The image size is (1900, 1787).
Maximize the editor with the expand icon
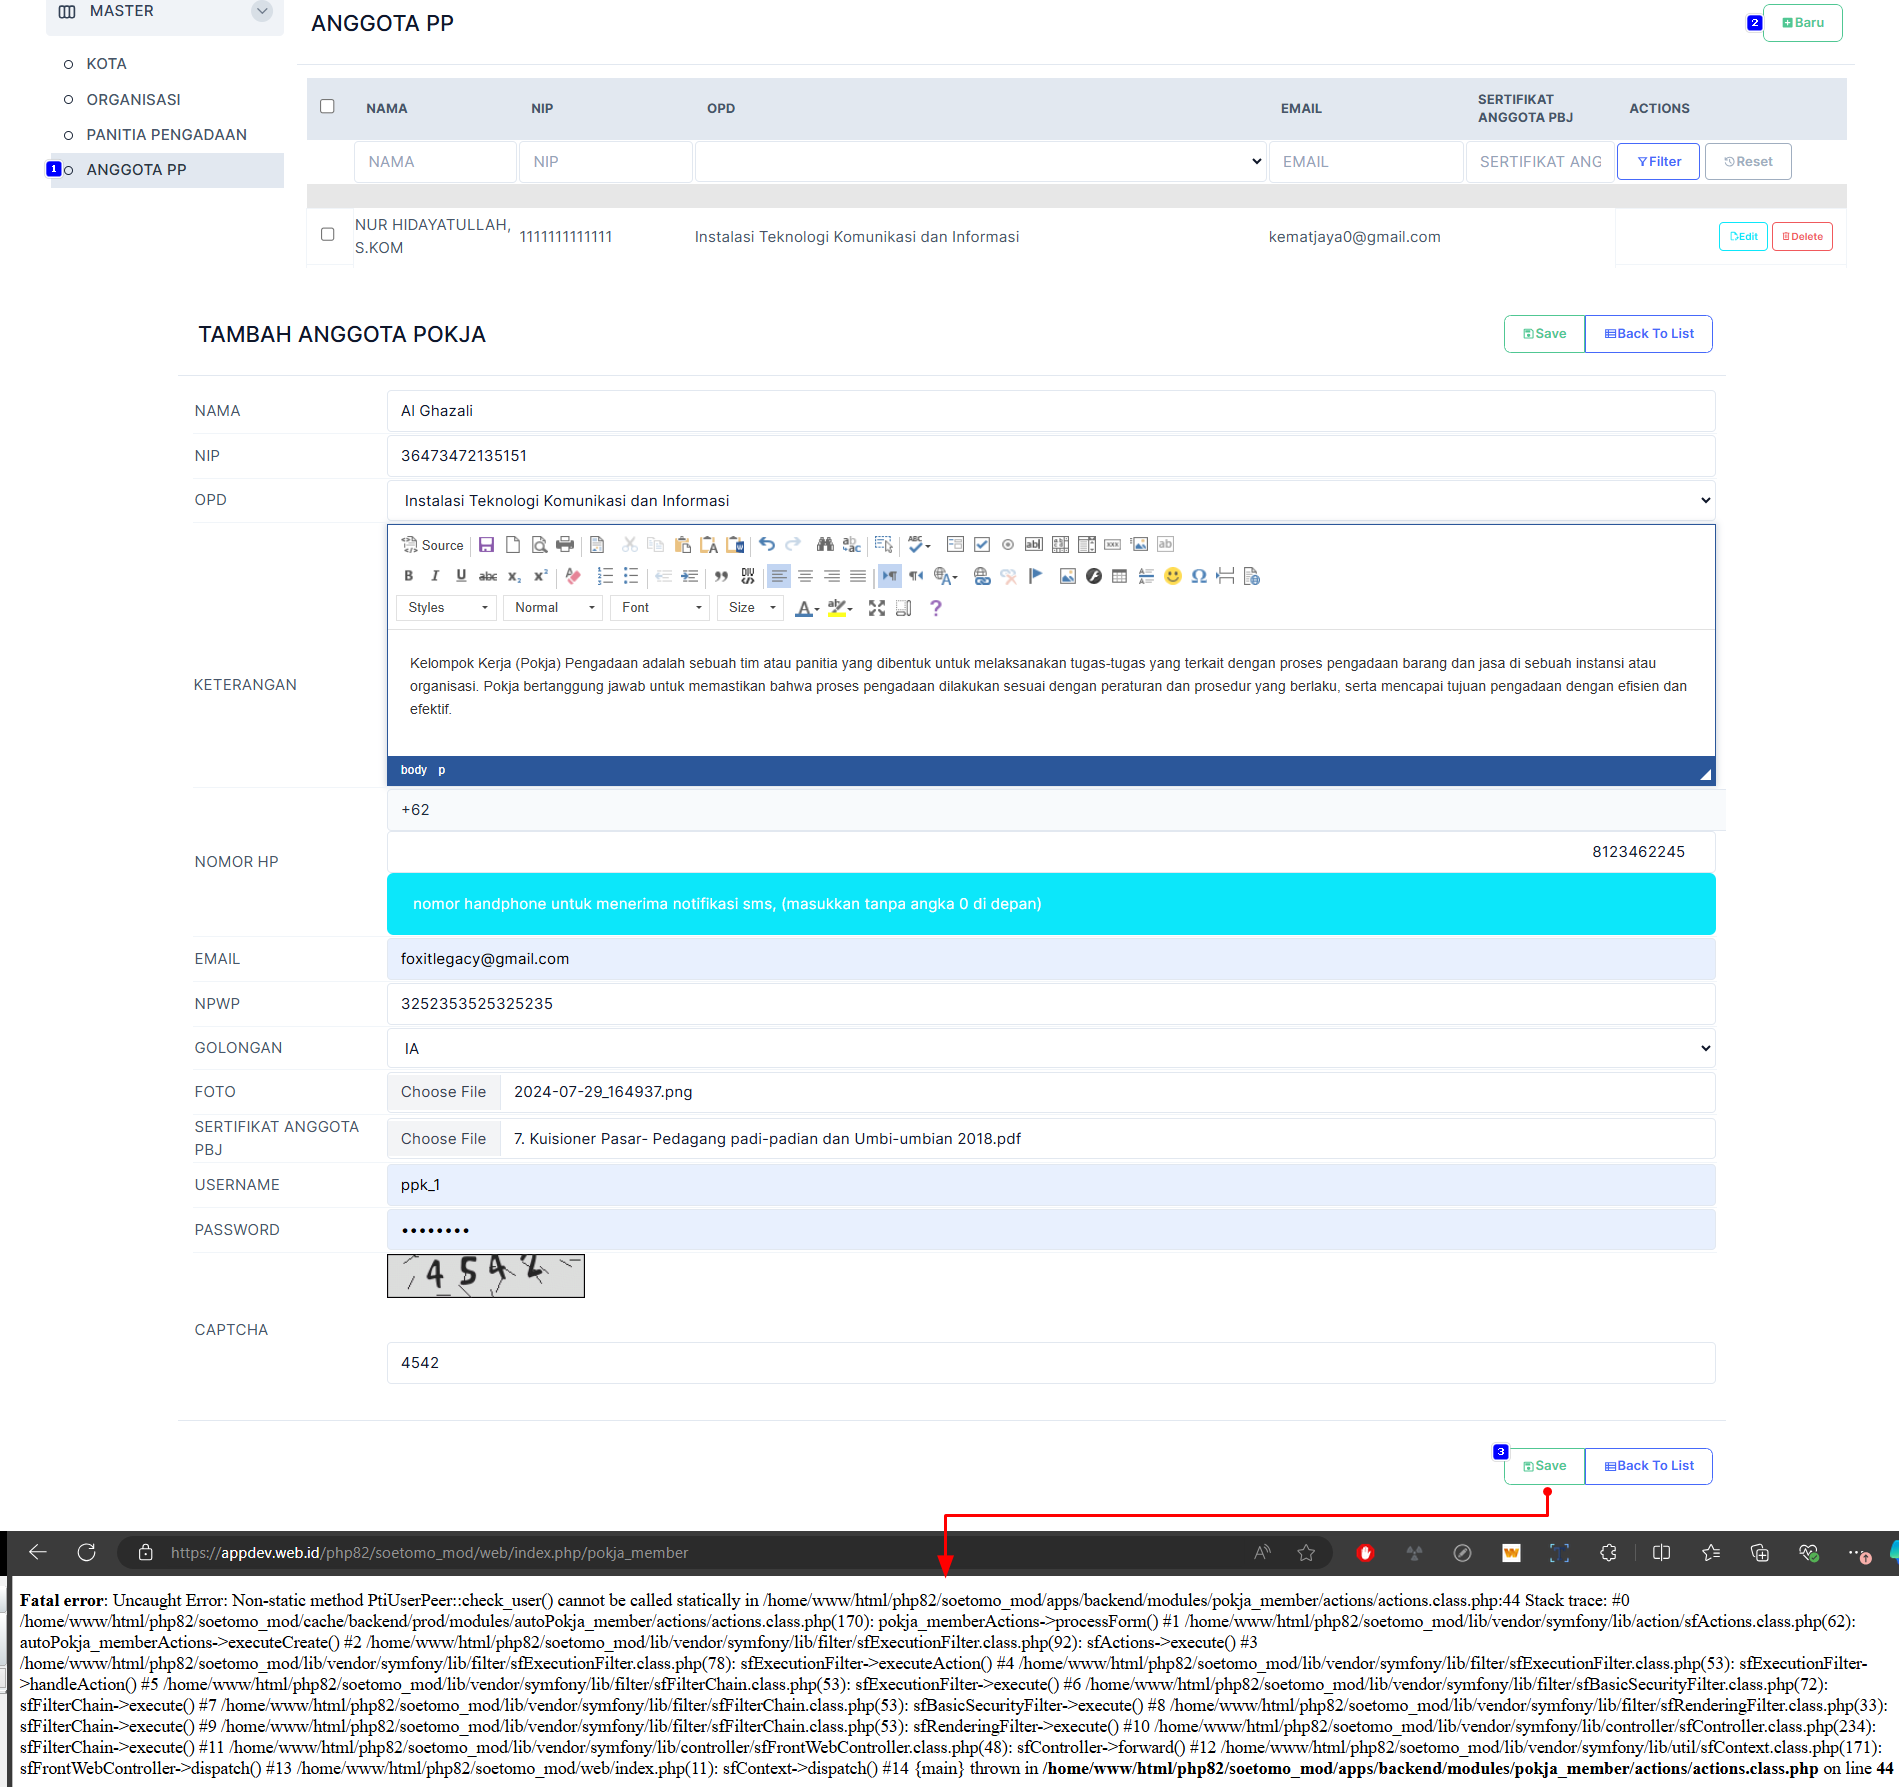point(877,608)
